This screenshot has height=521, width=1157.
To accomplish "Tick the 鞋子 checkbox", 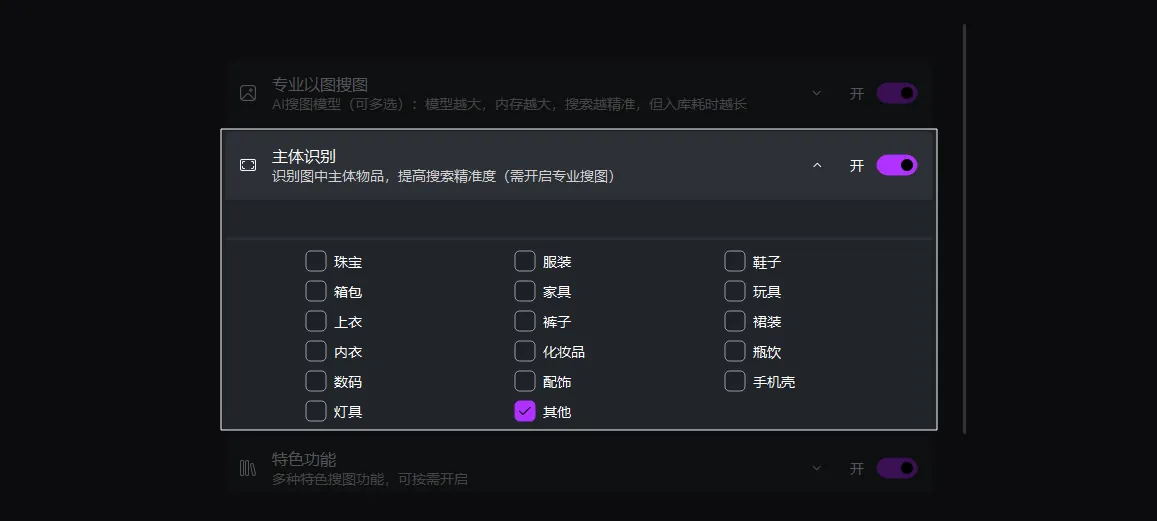I will point(735,262).
